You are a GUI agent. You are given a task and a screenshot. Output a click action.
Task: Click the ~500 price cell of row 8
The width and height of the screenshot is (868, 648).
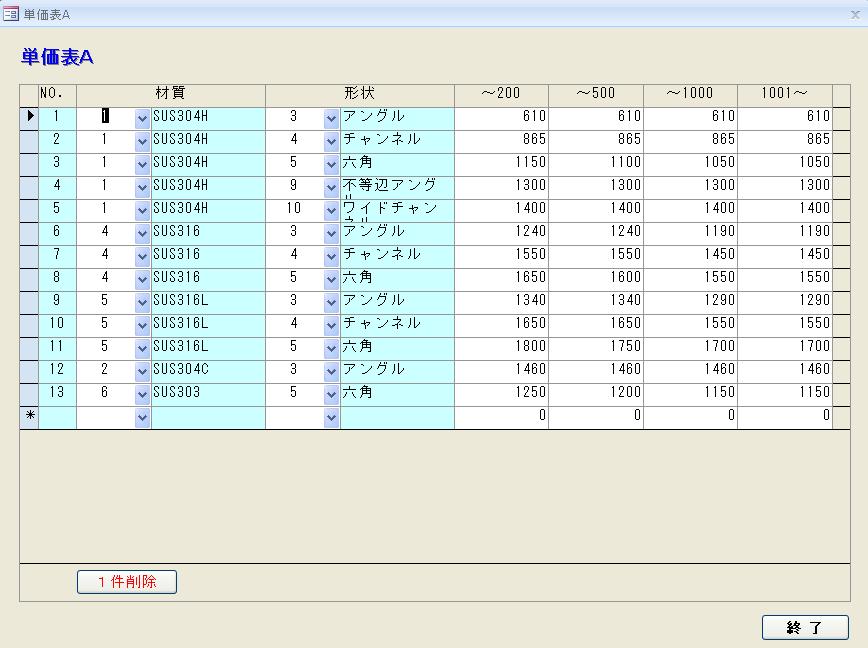click(x=595, y=278)
